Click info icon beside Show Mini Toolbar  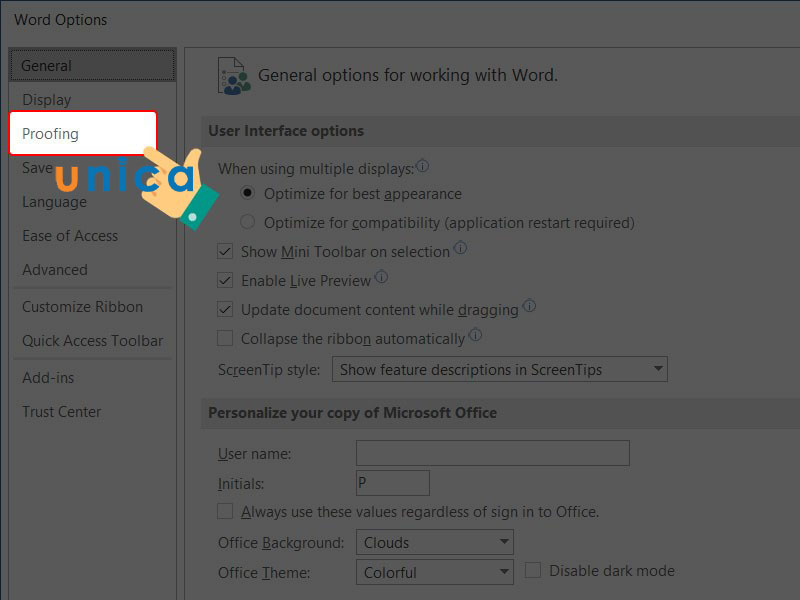460,248
